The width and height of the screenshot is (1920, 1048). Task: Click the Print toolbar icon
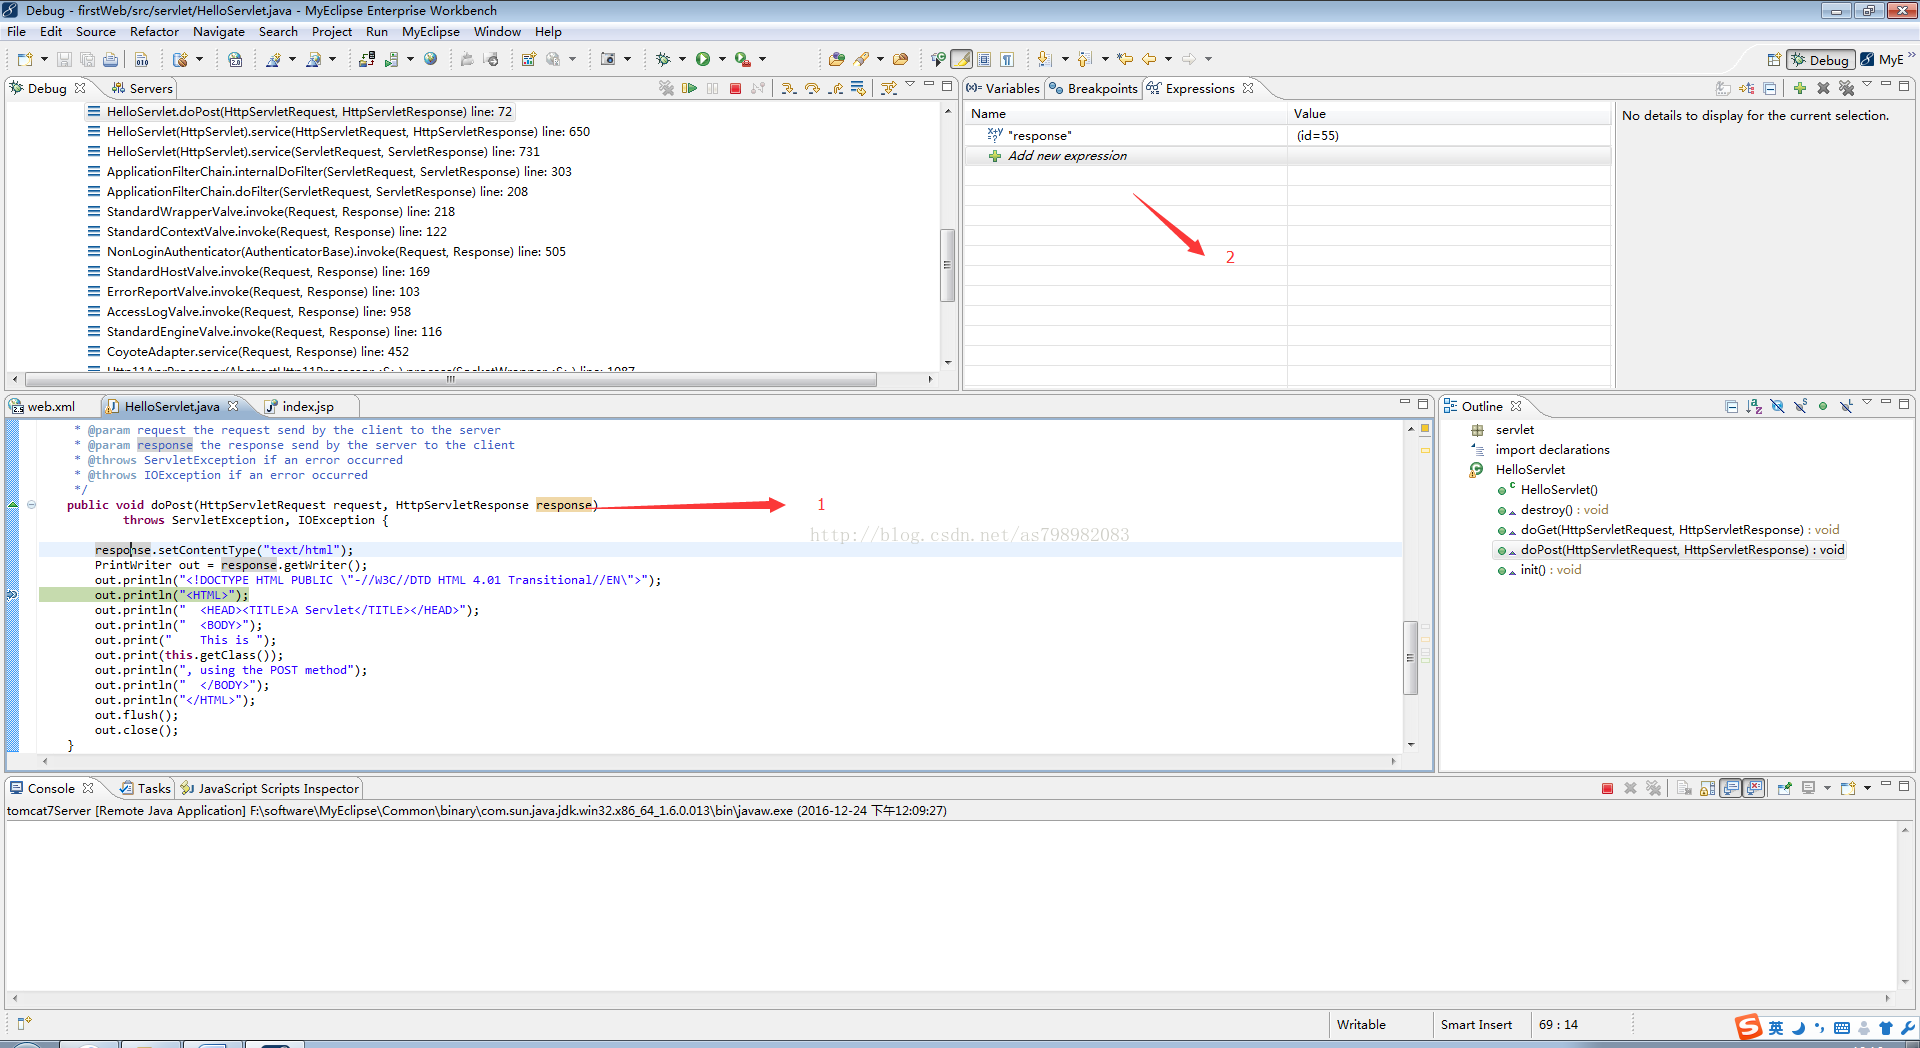point(110,60)
